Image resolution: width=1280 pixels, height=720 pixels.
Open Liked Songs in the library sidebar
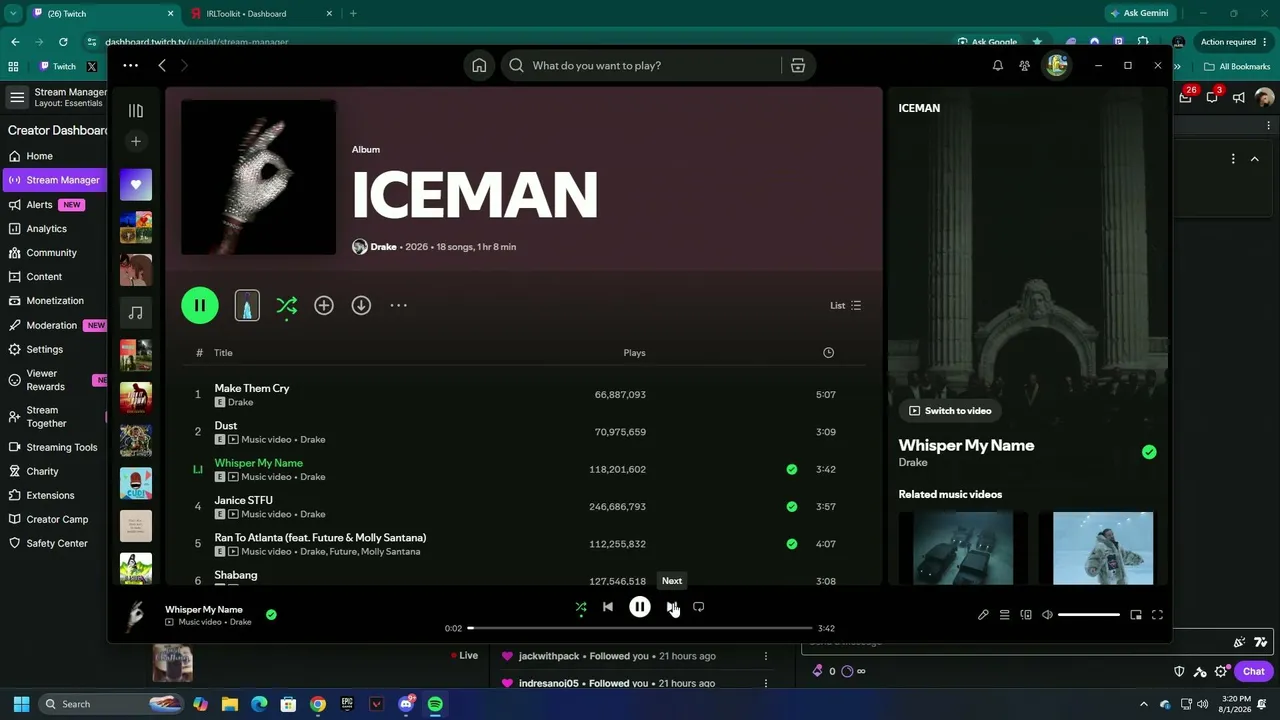136,185
